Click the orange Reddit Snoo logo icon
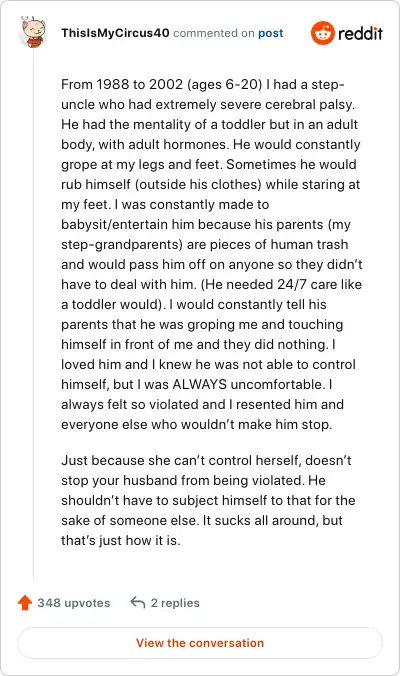Screen dimensions: 400x676 tap(322, 33)
